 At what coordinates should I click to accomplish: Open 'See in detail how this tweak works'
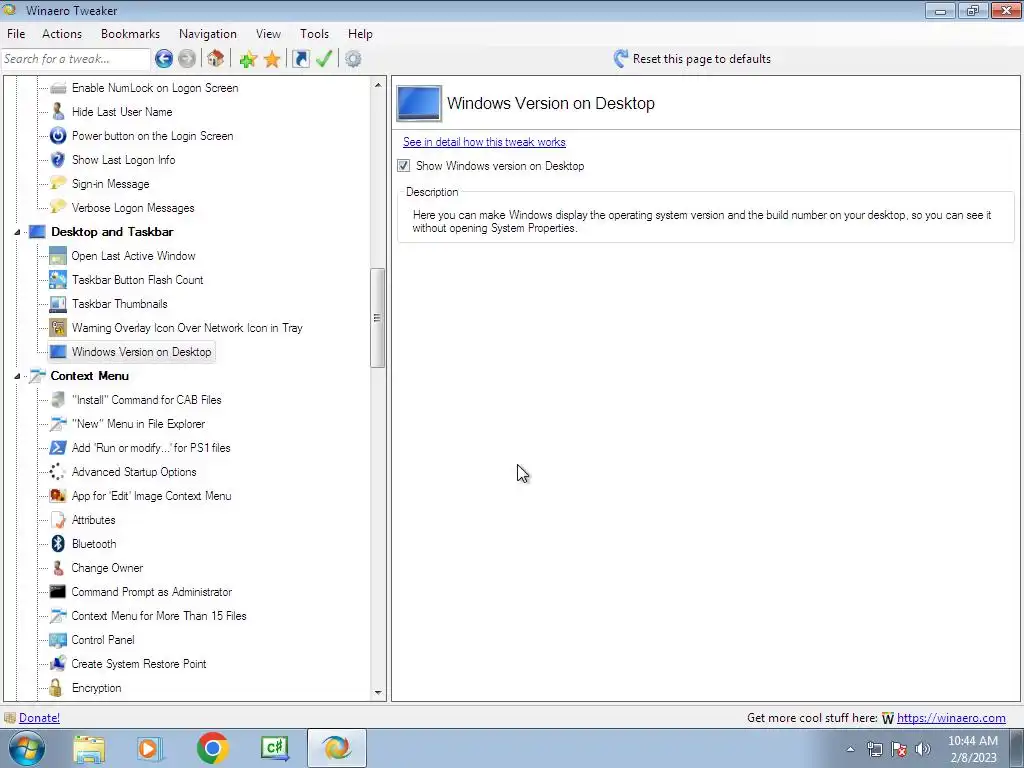point(484,142)
